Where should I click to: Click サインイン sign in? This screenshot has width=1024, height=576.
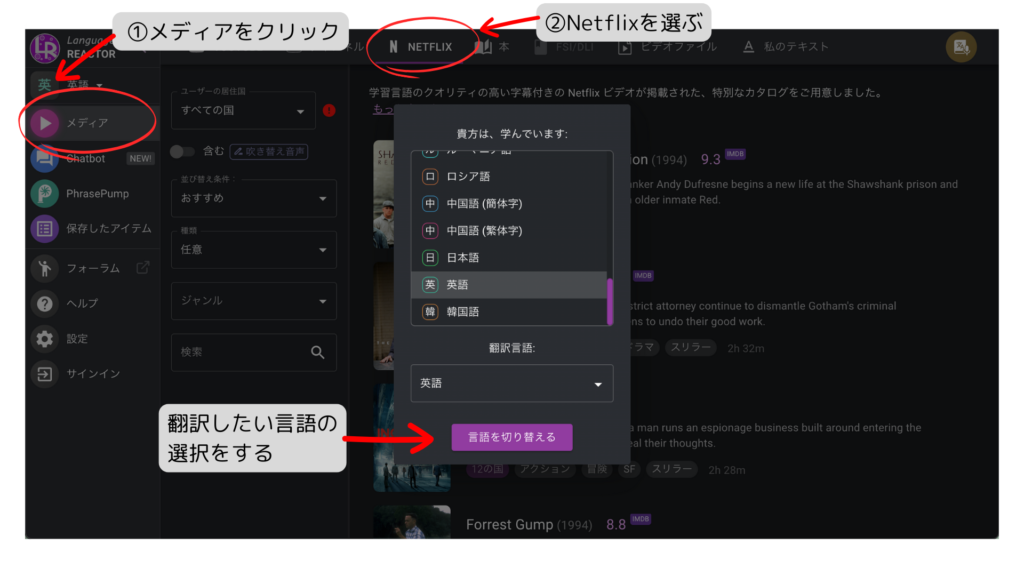[91, 374]
